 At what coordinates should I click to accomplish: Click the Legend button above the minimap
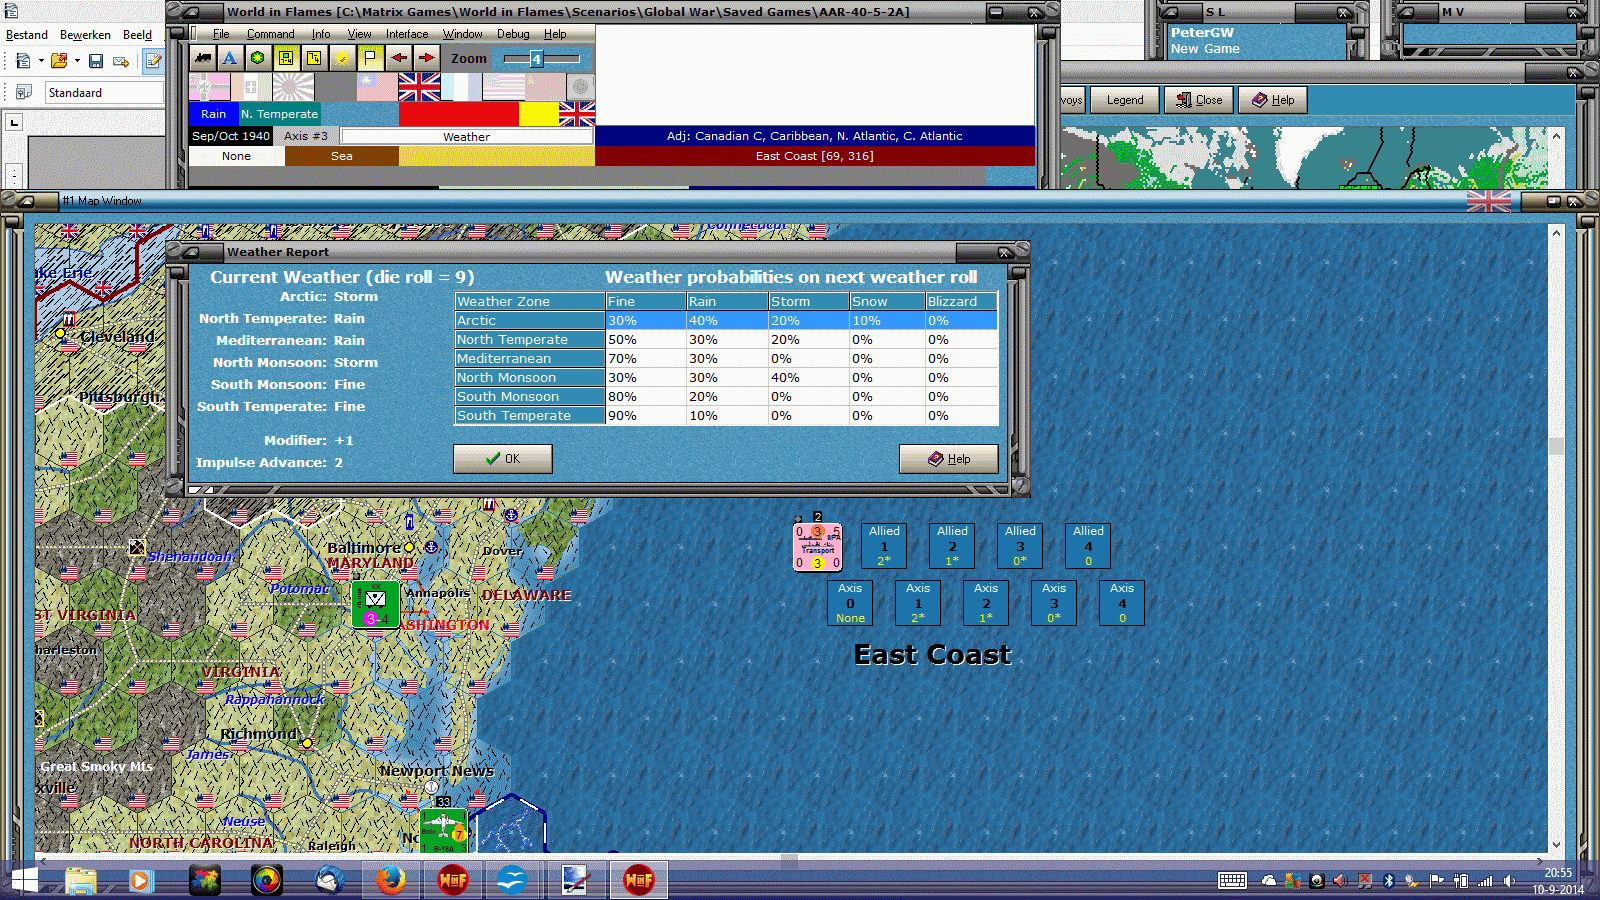(x=1125, y=100)
